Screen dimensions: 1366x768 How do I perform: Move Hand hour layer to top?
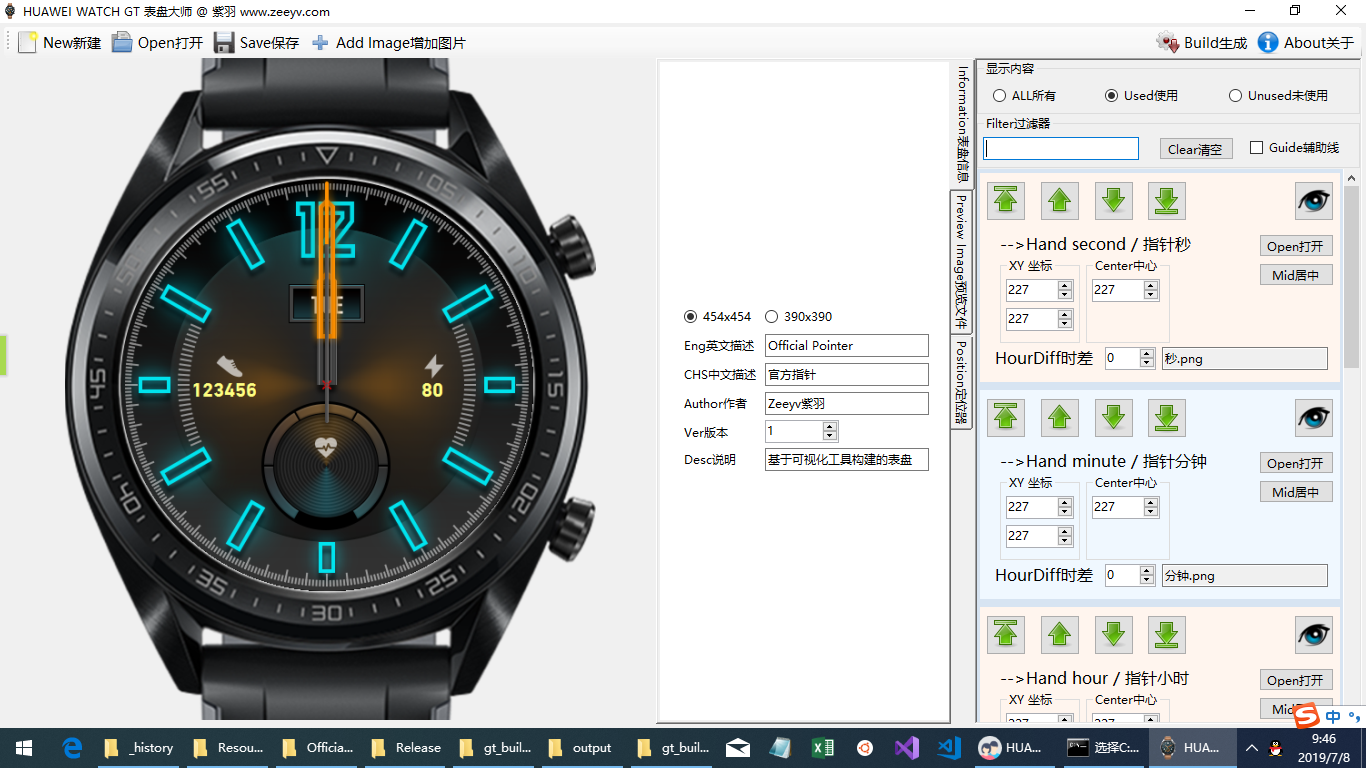click(1006, 635)
